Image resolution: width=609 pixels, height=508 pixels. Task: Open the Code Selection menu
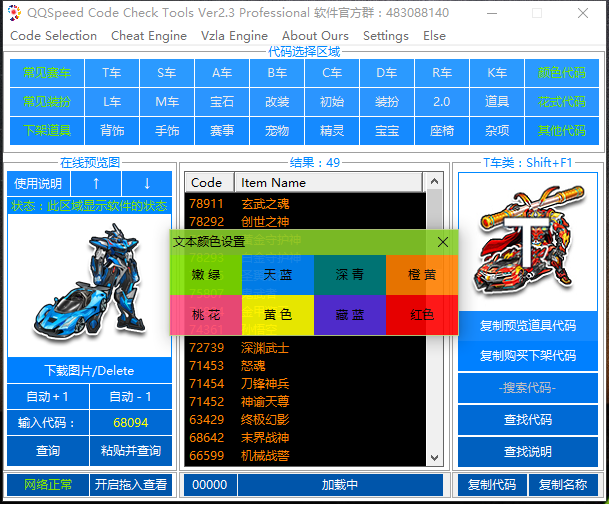pos(54,36)
